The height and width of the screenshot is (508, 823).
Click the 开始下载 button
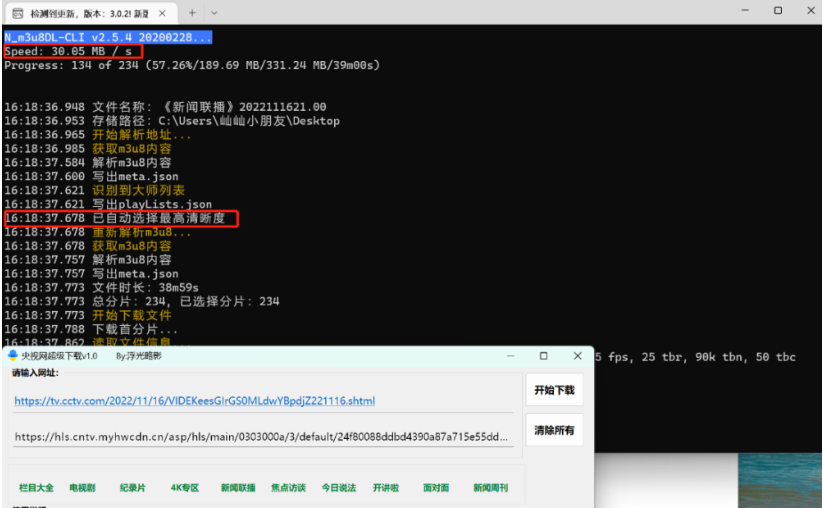pos(554,391)
